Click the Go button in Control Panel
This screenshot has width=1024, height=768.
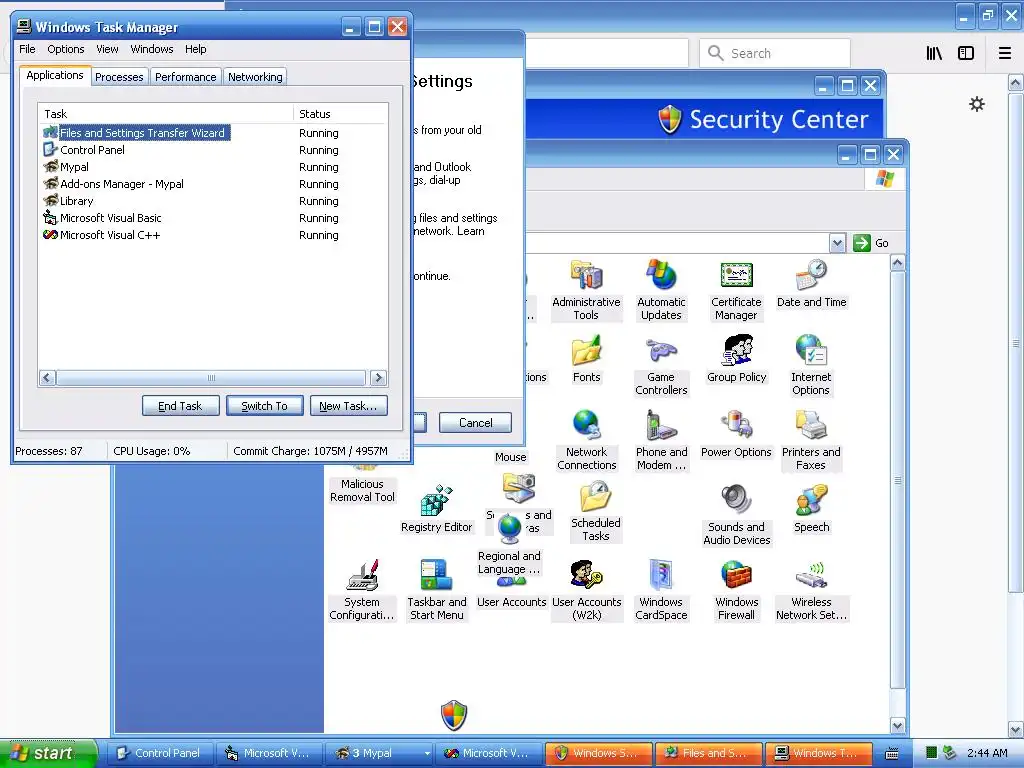click(x=871, y=243)
